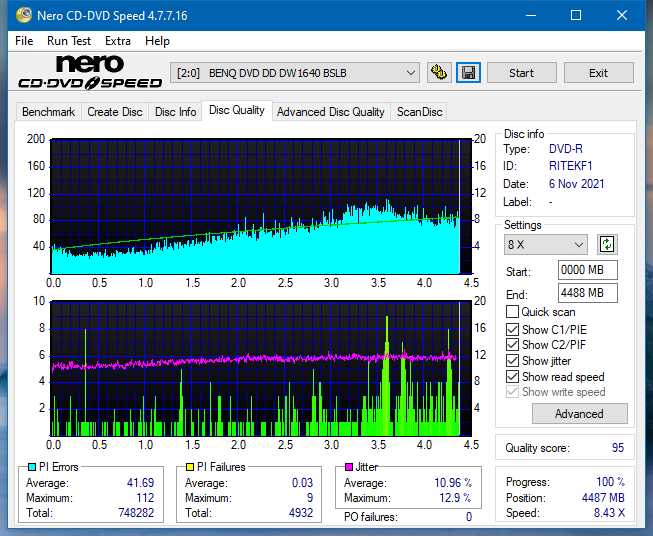This screenshot has height=536, width=653.
Task: Click the End MB input field
Action: click(x=587, y=293)
